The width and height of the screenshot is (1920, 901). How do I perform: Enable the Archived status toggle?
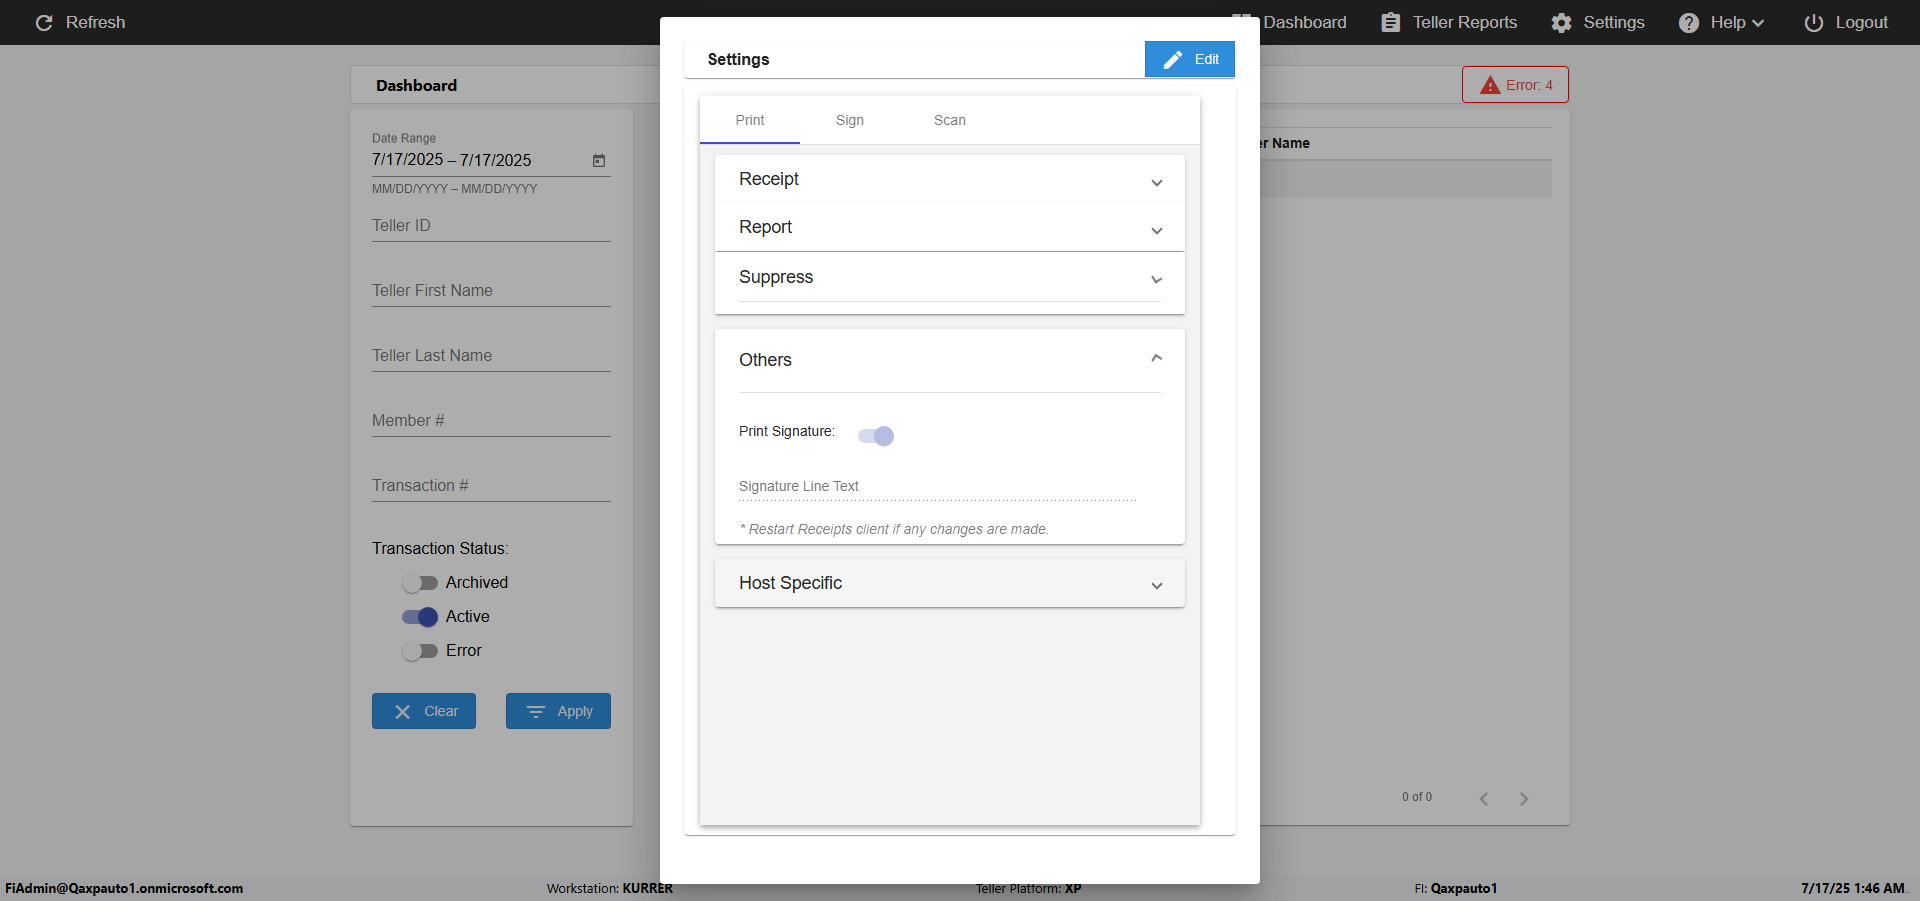(x=419, y=583)
